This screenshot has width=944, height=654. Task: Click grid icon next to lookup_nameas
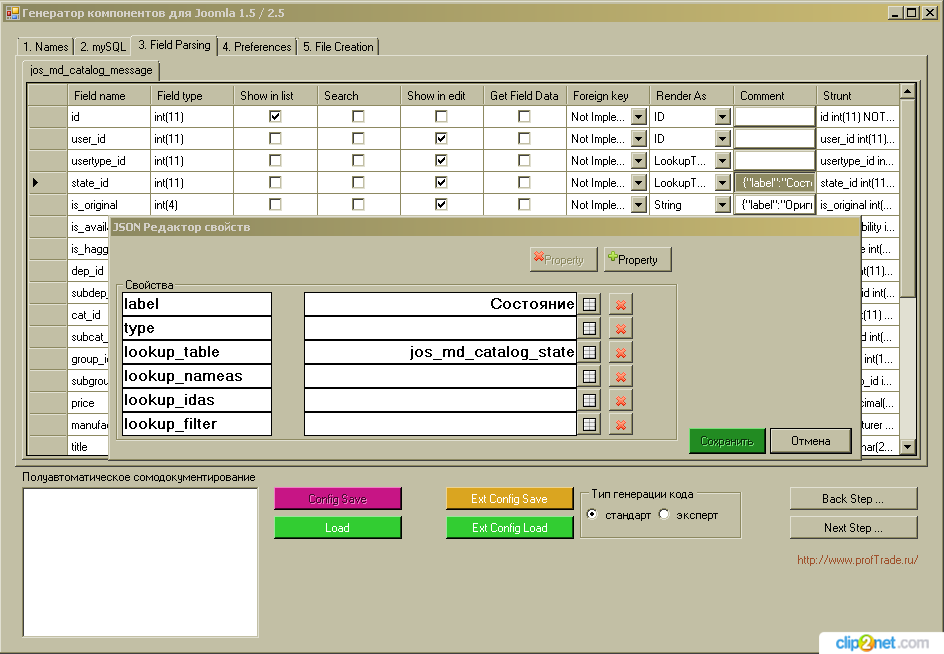point(590,376)
